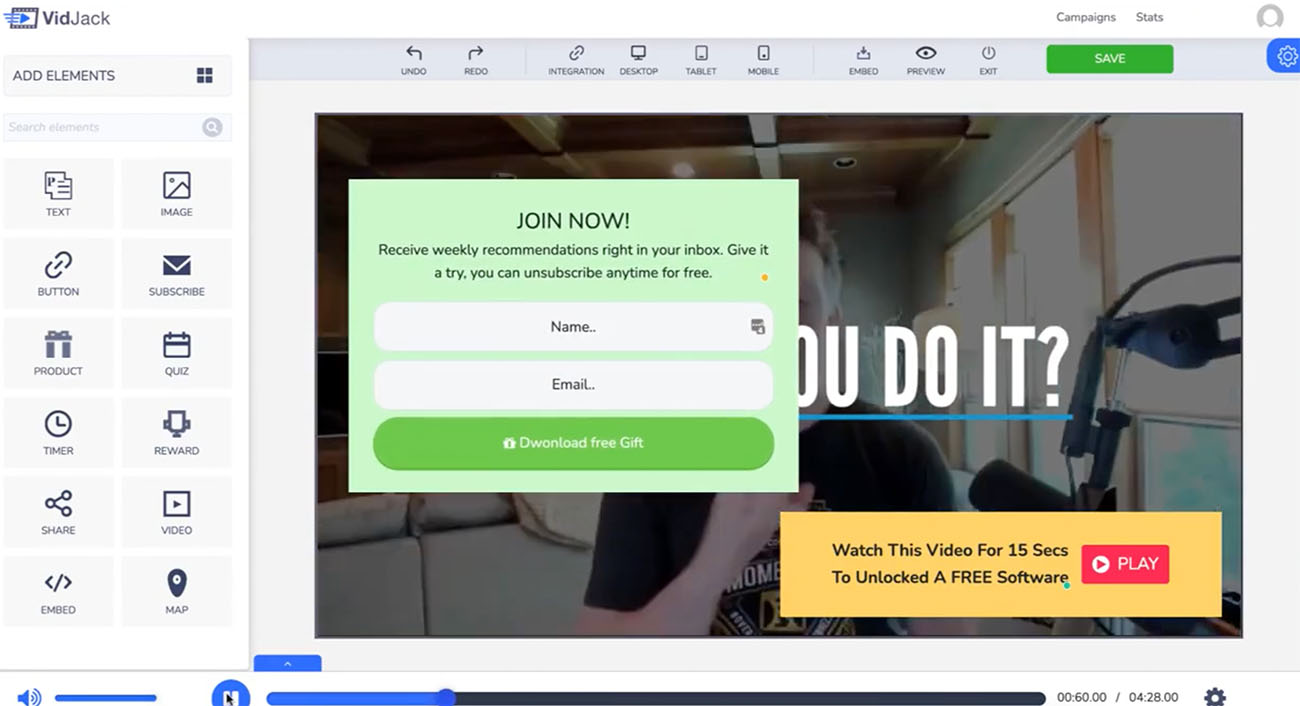The image size is (1300, 706).
Task: Preview the campaign
Action: pyautogui.click(x=926, y=59)
